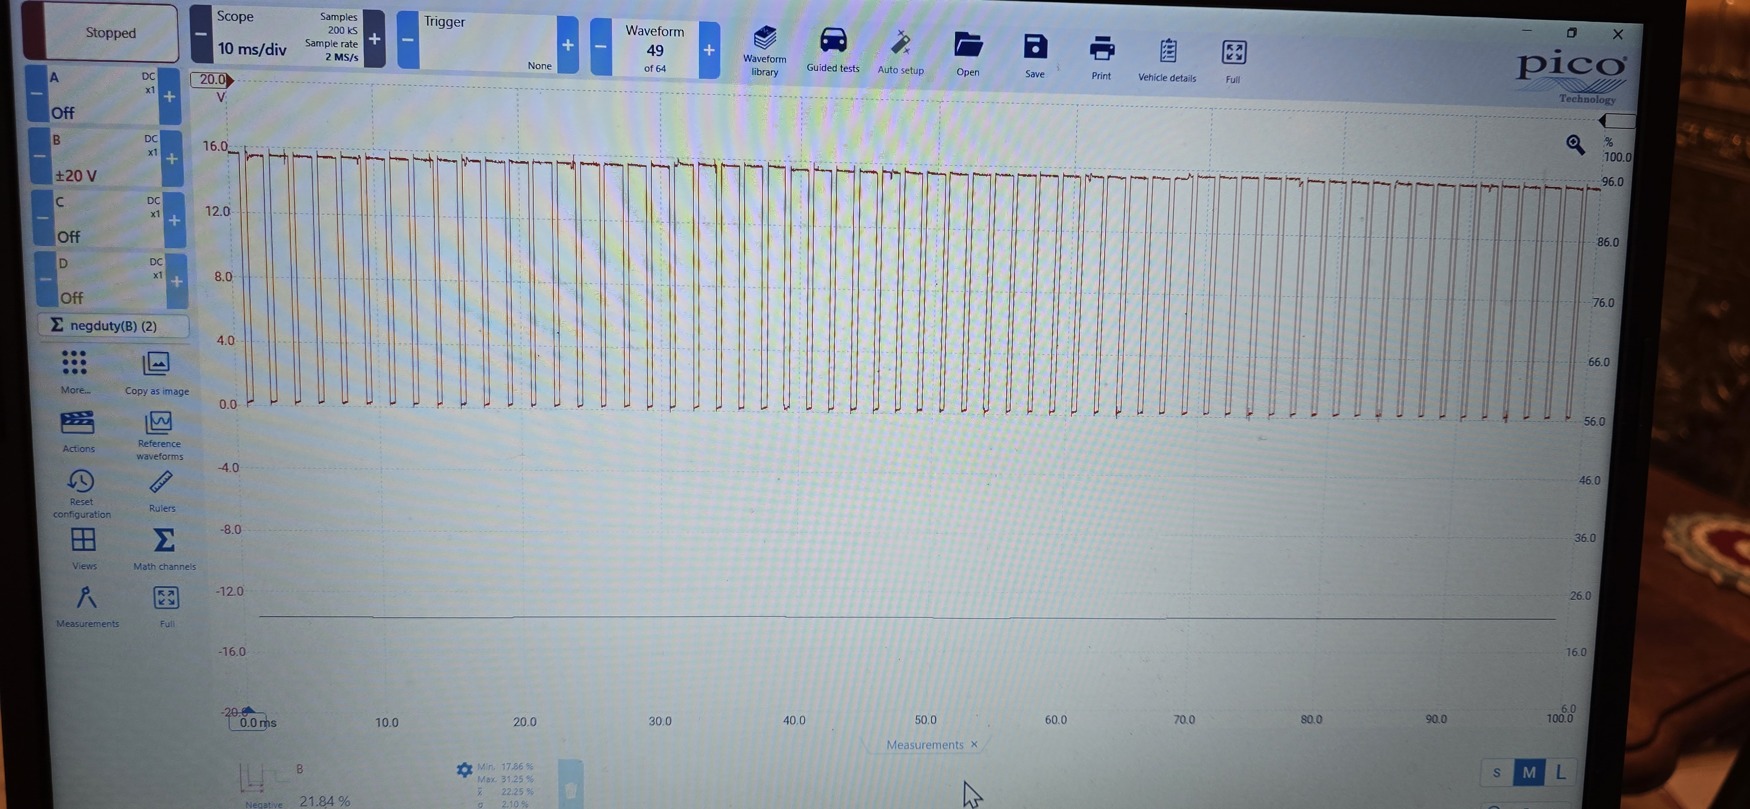The image size is (1750, 809).
Task: Print the waveform
Action: point(1101,58)
